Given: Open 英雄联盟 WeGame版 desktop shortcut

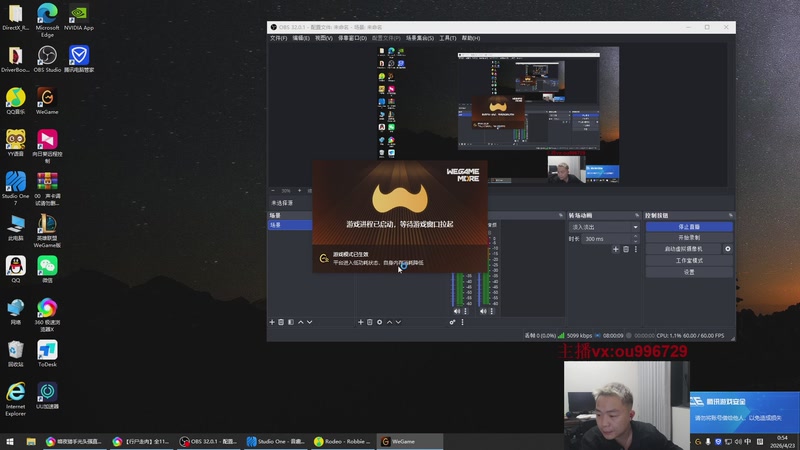Looking at the screenshot, I should 47,231.
